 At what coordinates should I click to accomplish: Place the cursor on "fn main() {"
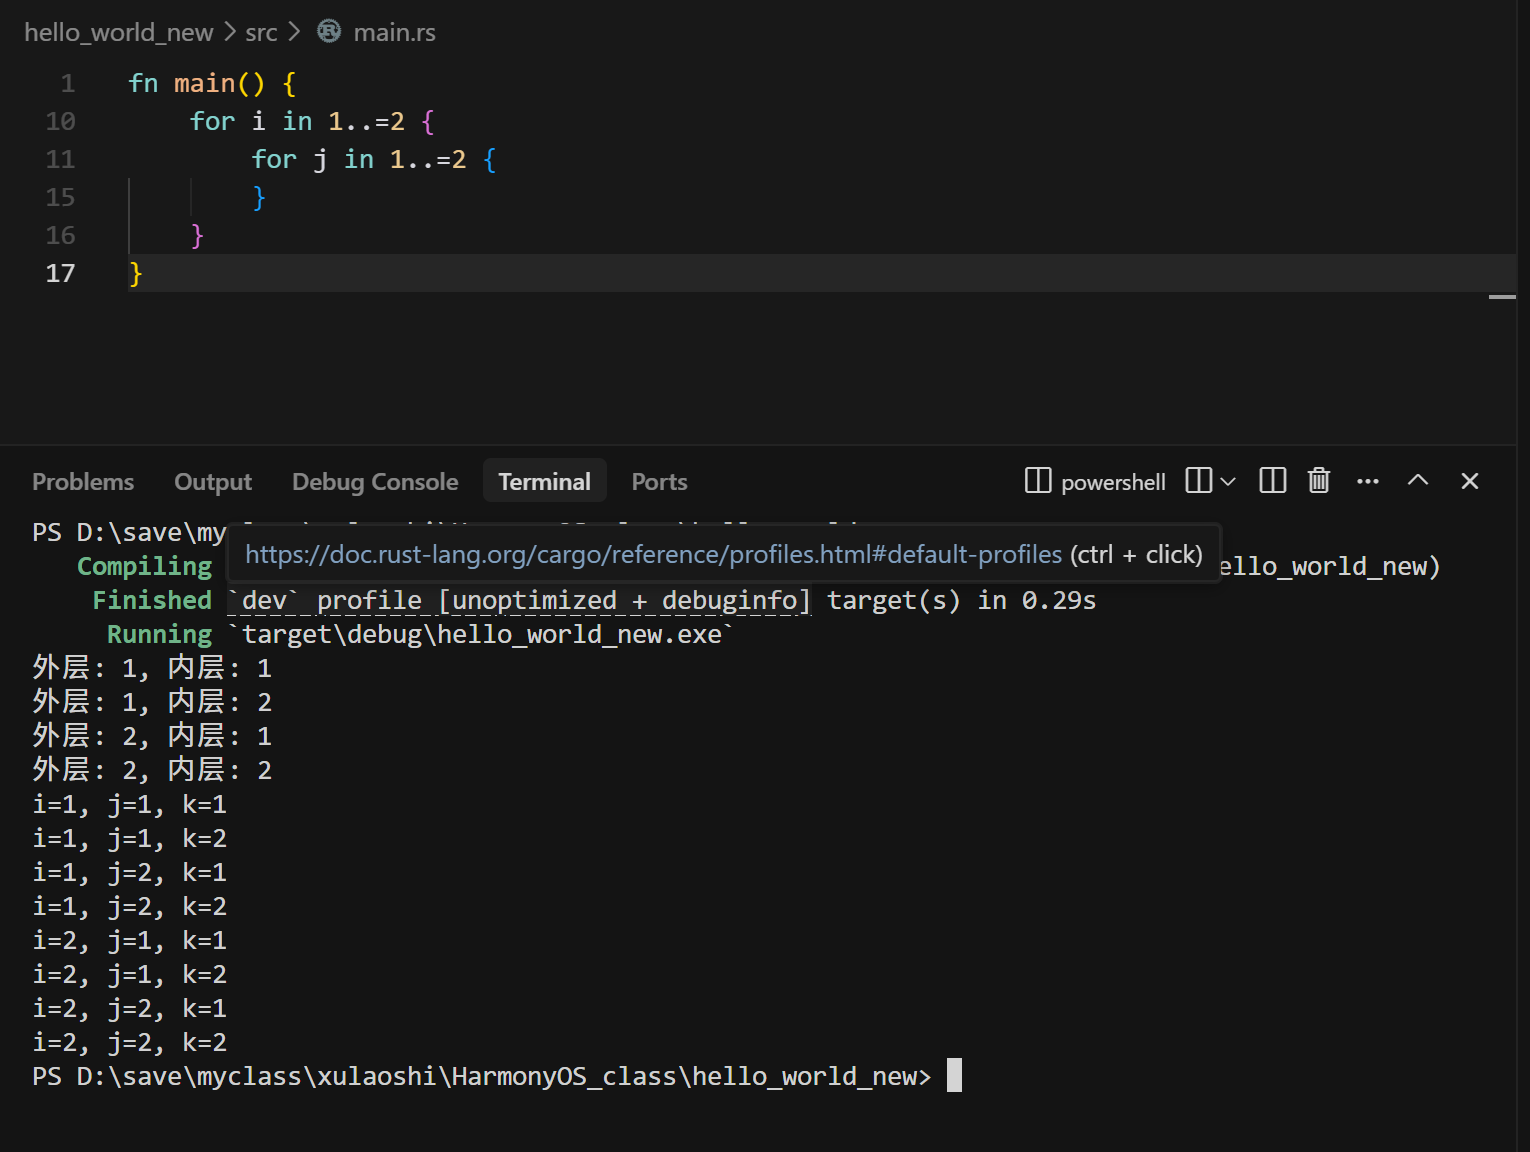[x=212, y=83]
